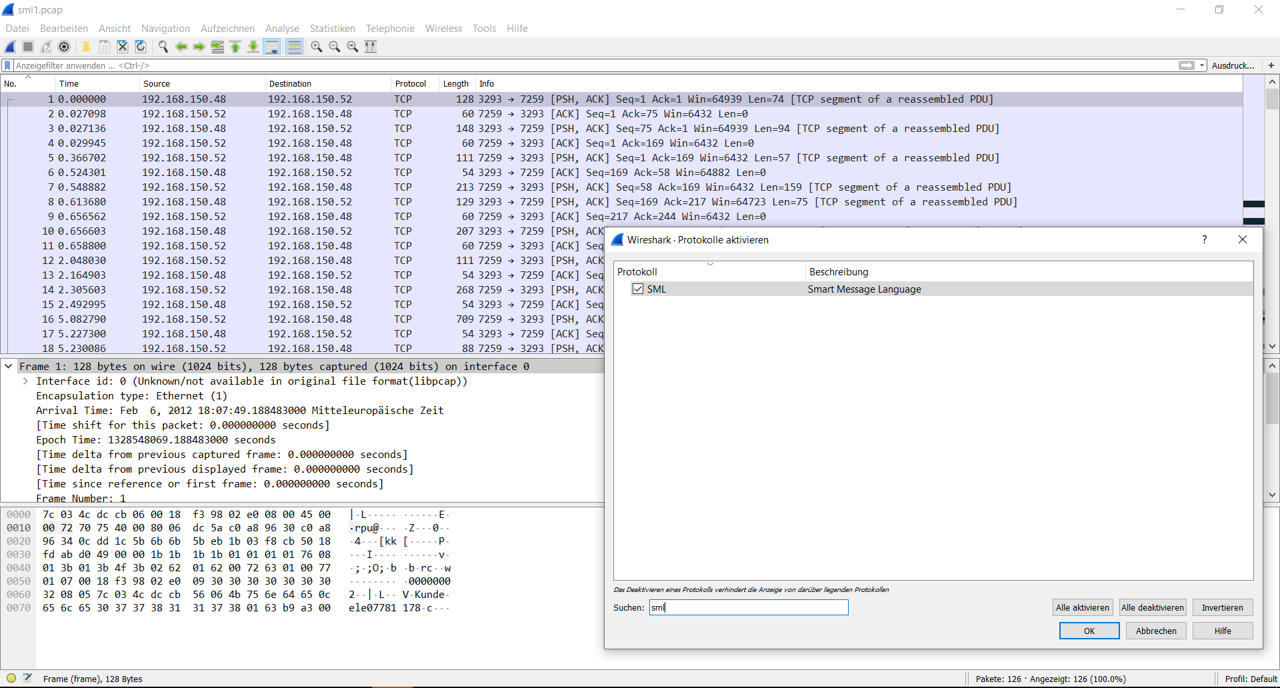Click the Invertieren button
This screenshot has width=1280, height=688.
[x=1222, y=607]
